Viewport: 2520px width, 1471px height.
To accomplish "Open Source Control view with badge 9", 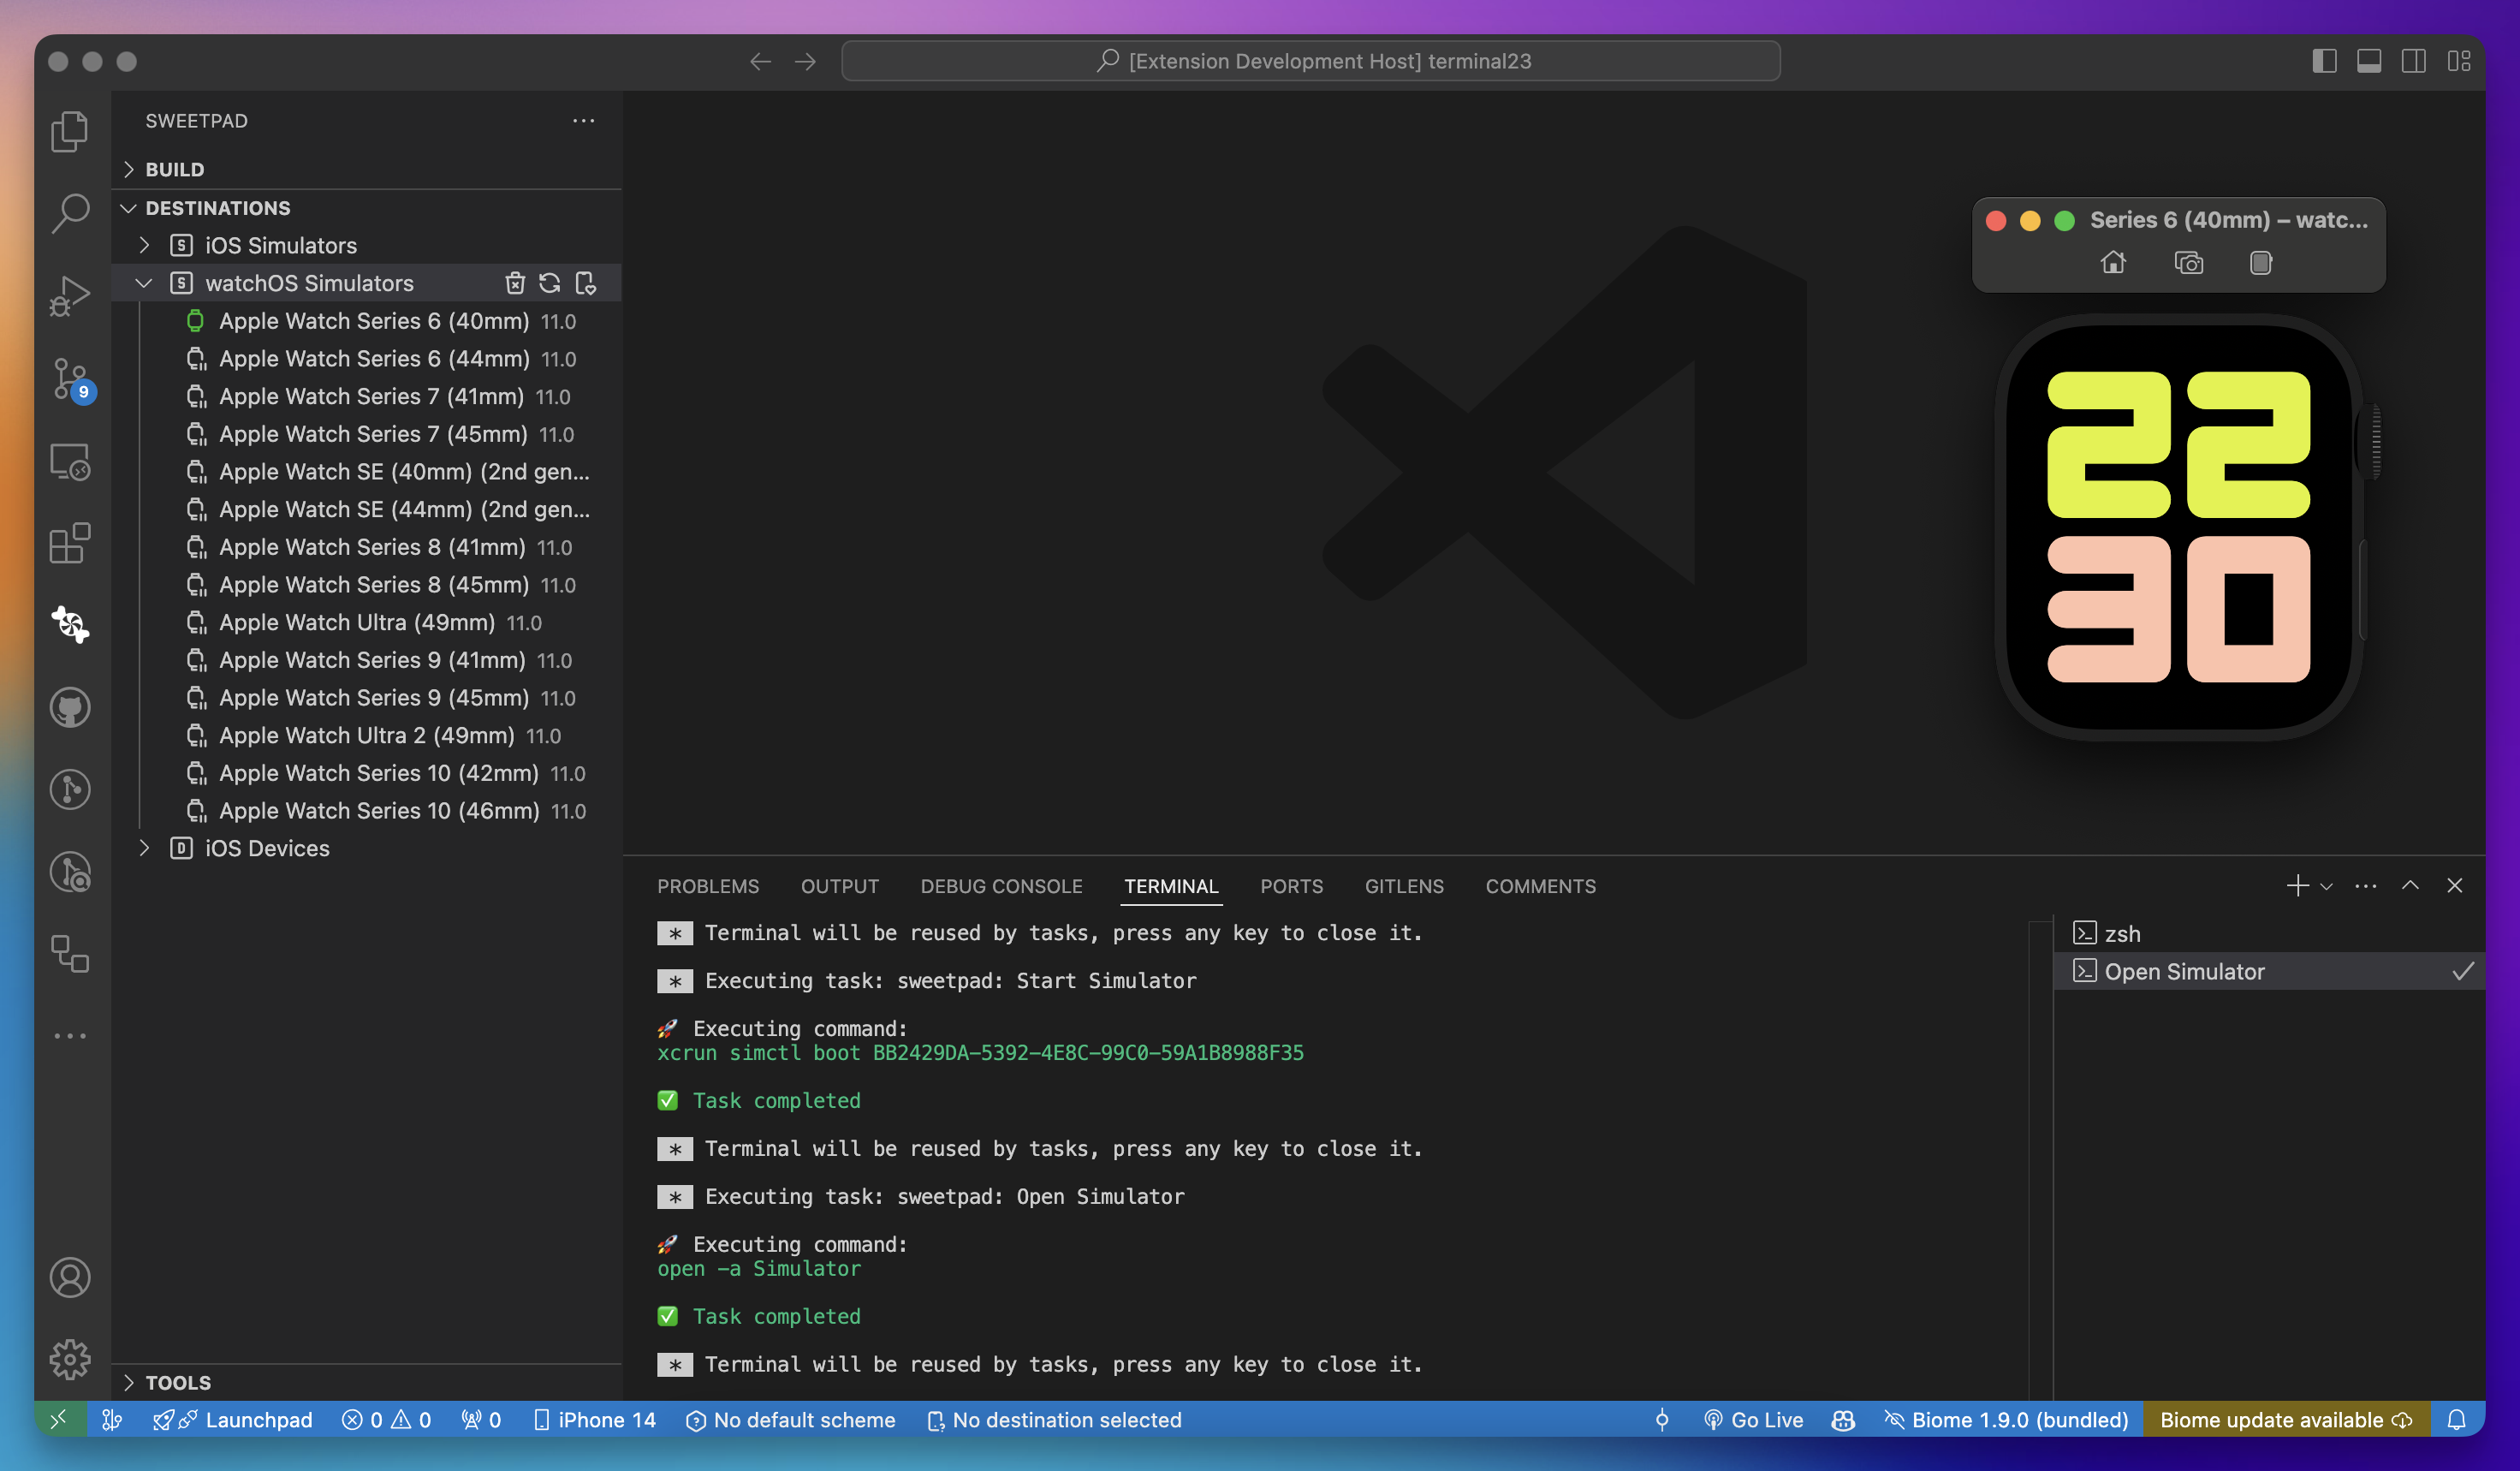I will click(x=70, y=379).
